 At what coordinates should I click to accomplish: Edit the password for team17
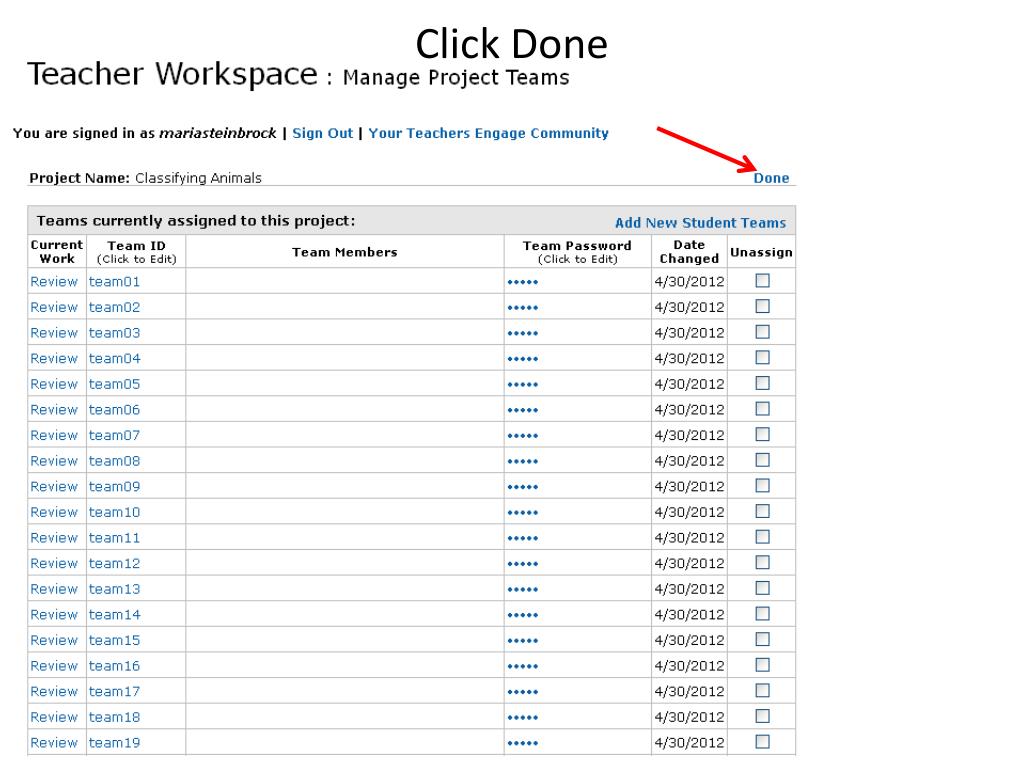tap(522, 692)
